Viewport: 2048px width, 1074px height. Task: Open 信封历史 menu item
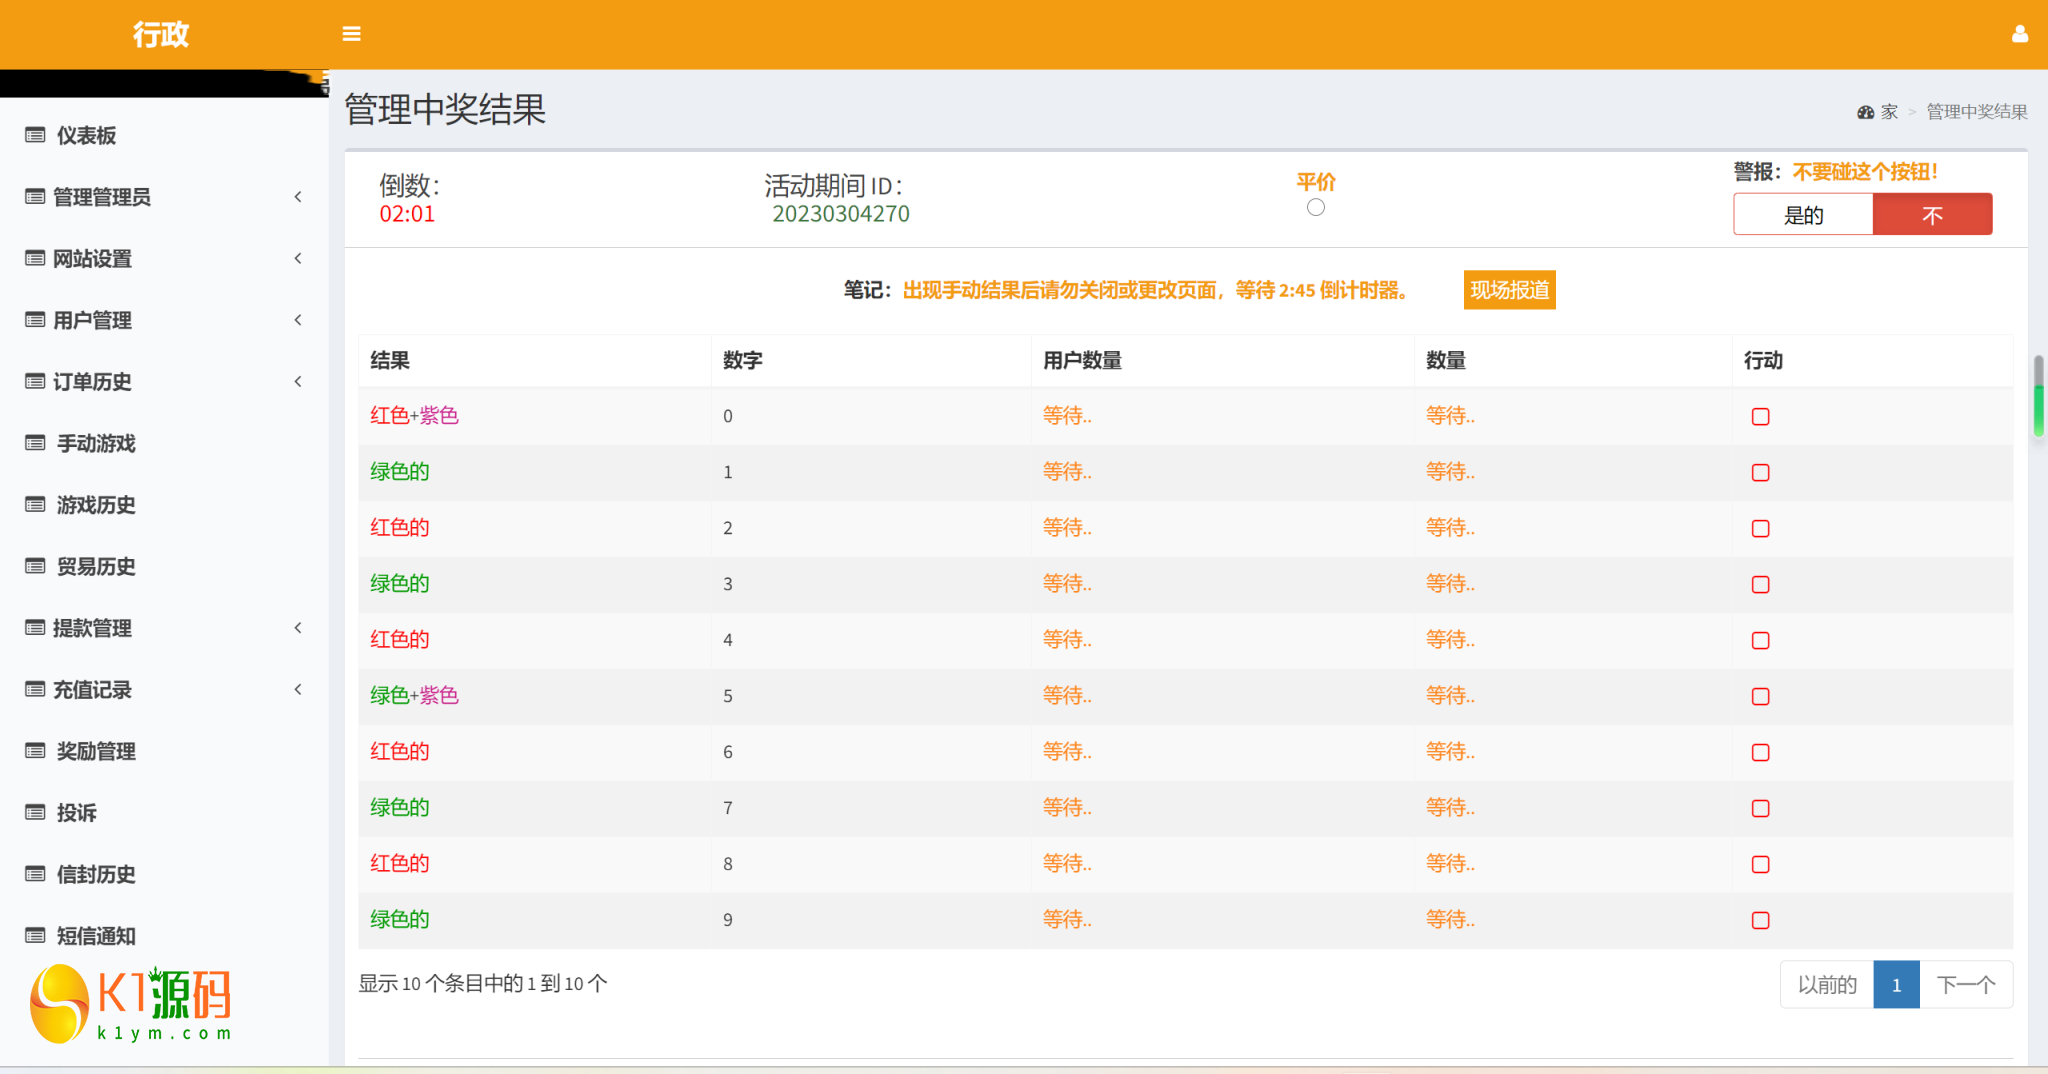pos(96,874)
